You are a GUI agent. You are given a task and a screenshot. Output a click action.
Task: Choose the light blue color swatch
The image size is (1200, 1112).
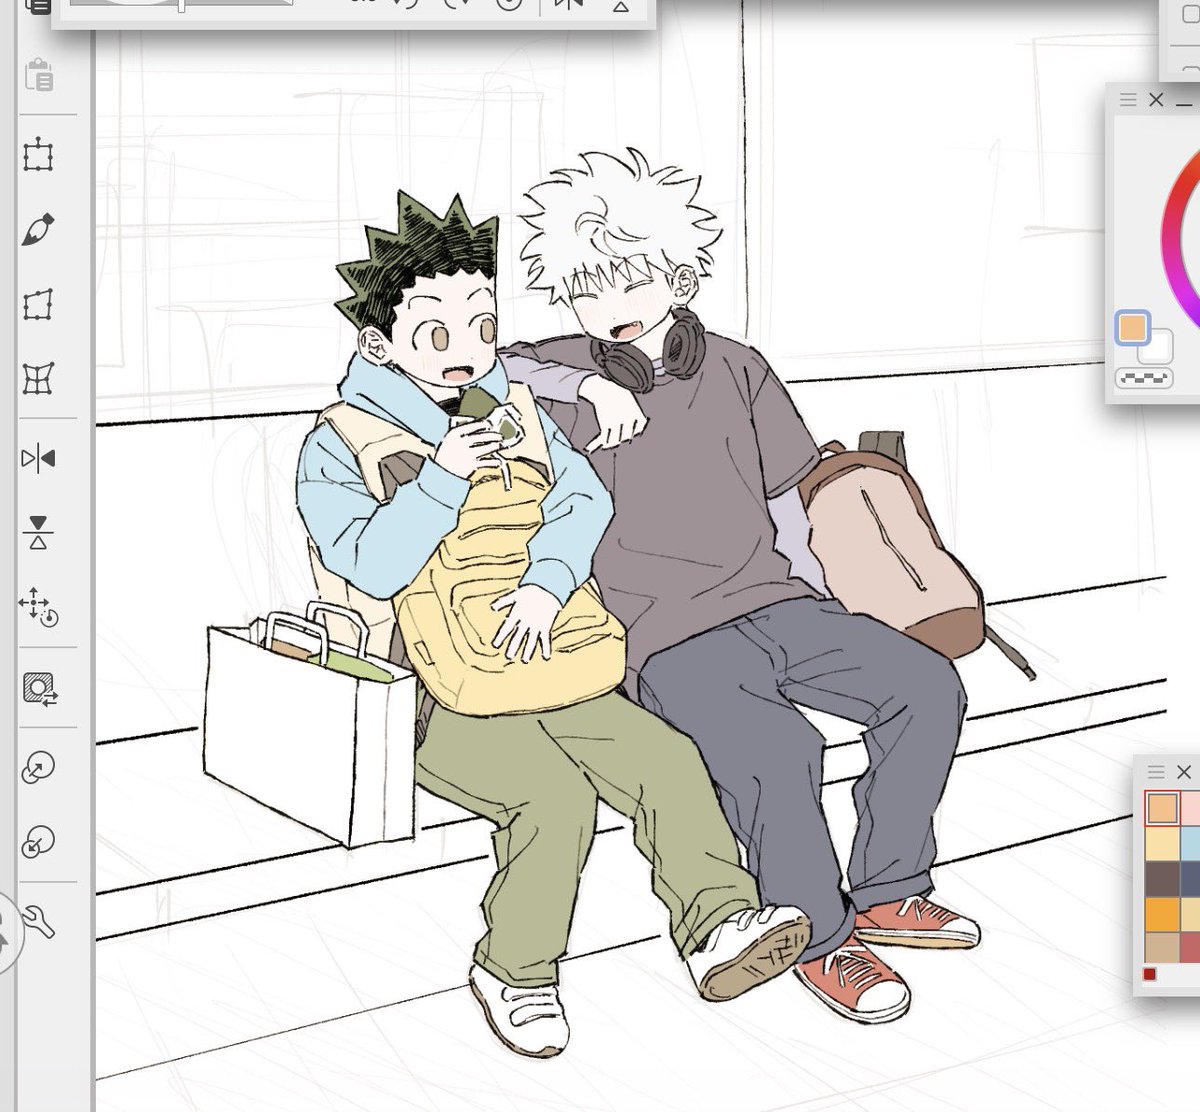pos(1190,844)
